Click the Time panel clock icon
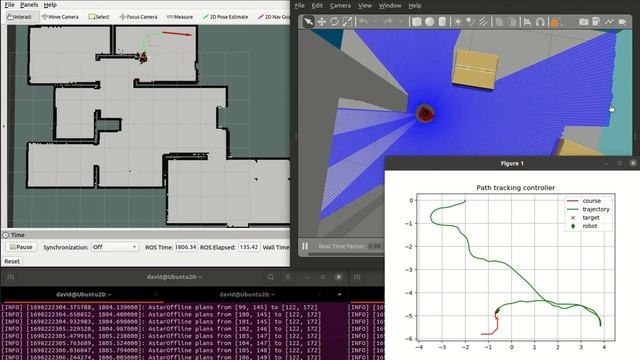640x360 pixels. pos(6,235)
